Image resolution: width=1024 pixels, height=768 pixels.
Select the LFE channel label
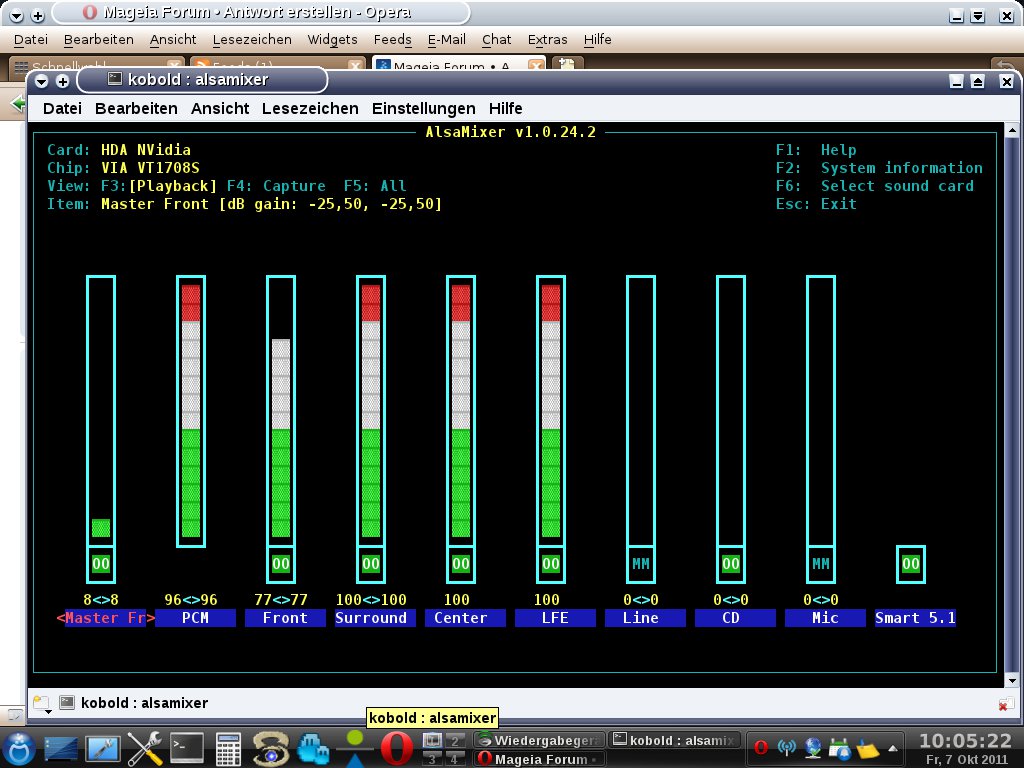[x=555, y=618]
